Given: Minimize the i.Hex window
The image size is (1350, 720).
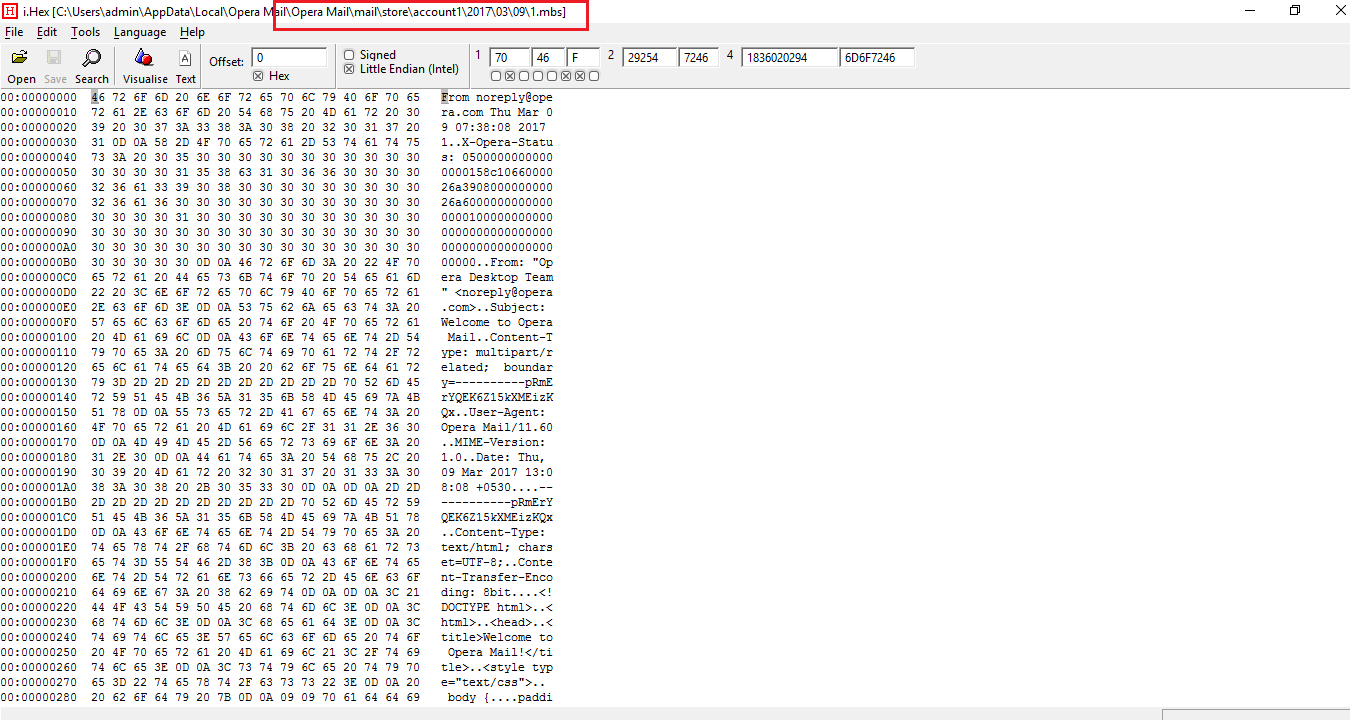Looking at the screenshot, I should (1250, 10).
